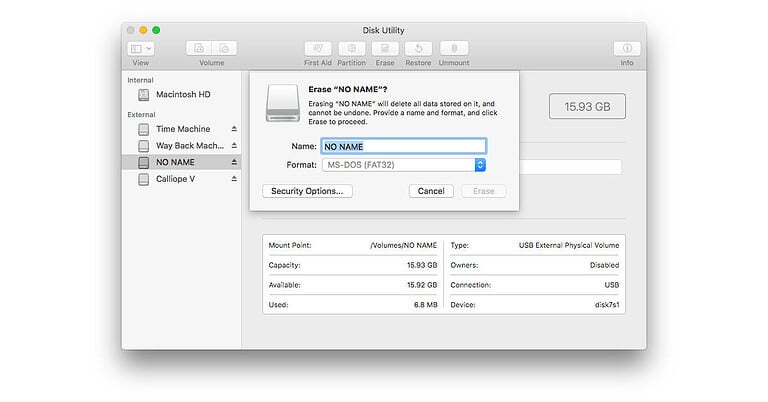Viewport: 768px width, 402px height.
Task: Open the Format dropdown MS-DOS (FAT32)
Action: coord(404,165)
